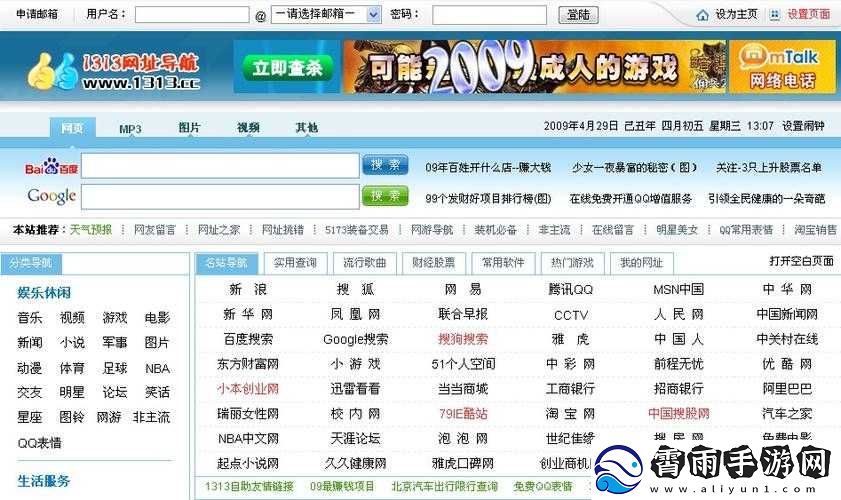The width and height of the screenshot is (841, 500).
Task: Switch to 名站导航 tab
Action: 226,263
